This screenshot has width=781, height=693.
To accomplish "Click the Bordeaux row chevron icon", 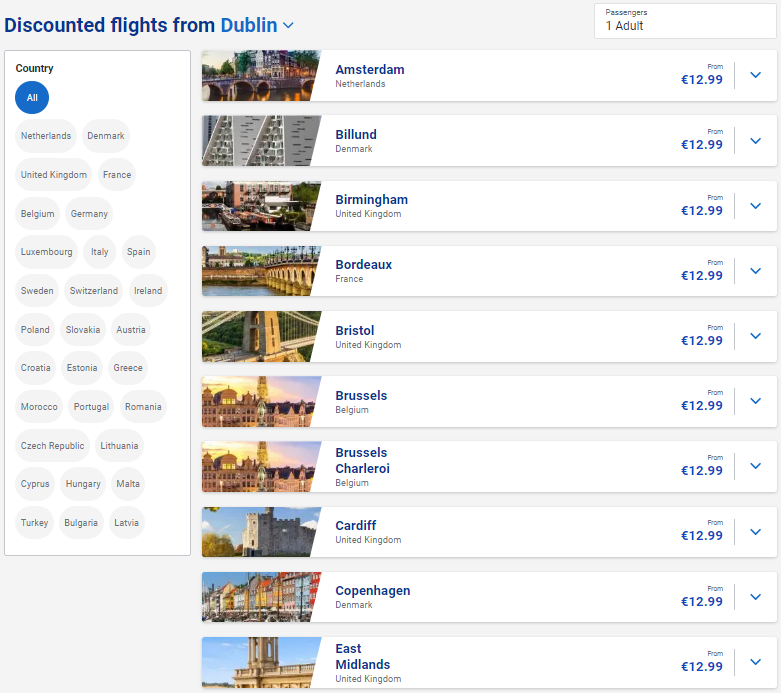I will (755, 271).
